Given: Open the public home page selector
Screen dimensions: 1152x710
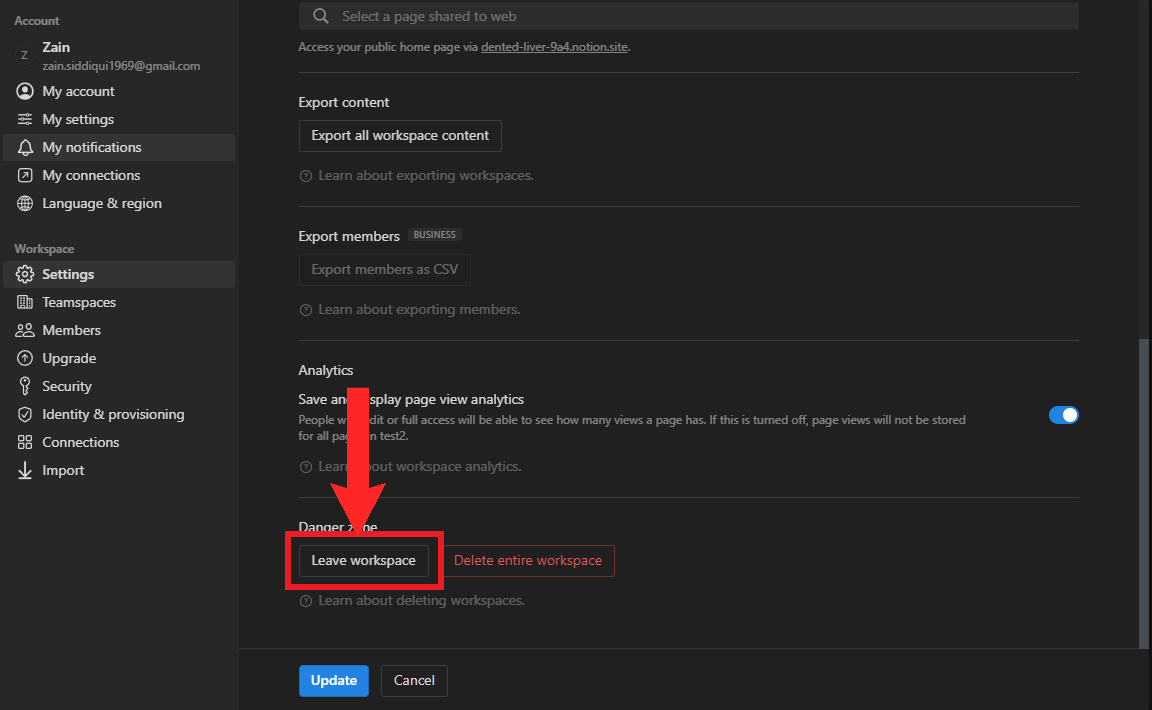Looking at the screenshot, I should [x=688, y=16].
